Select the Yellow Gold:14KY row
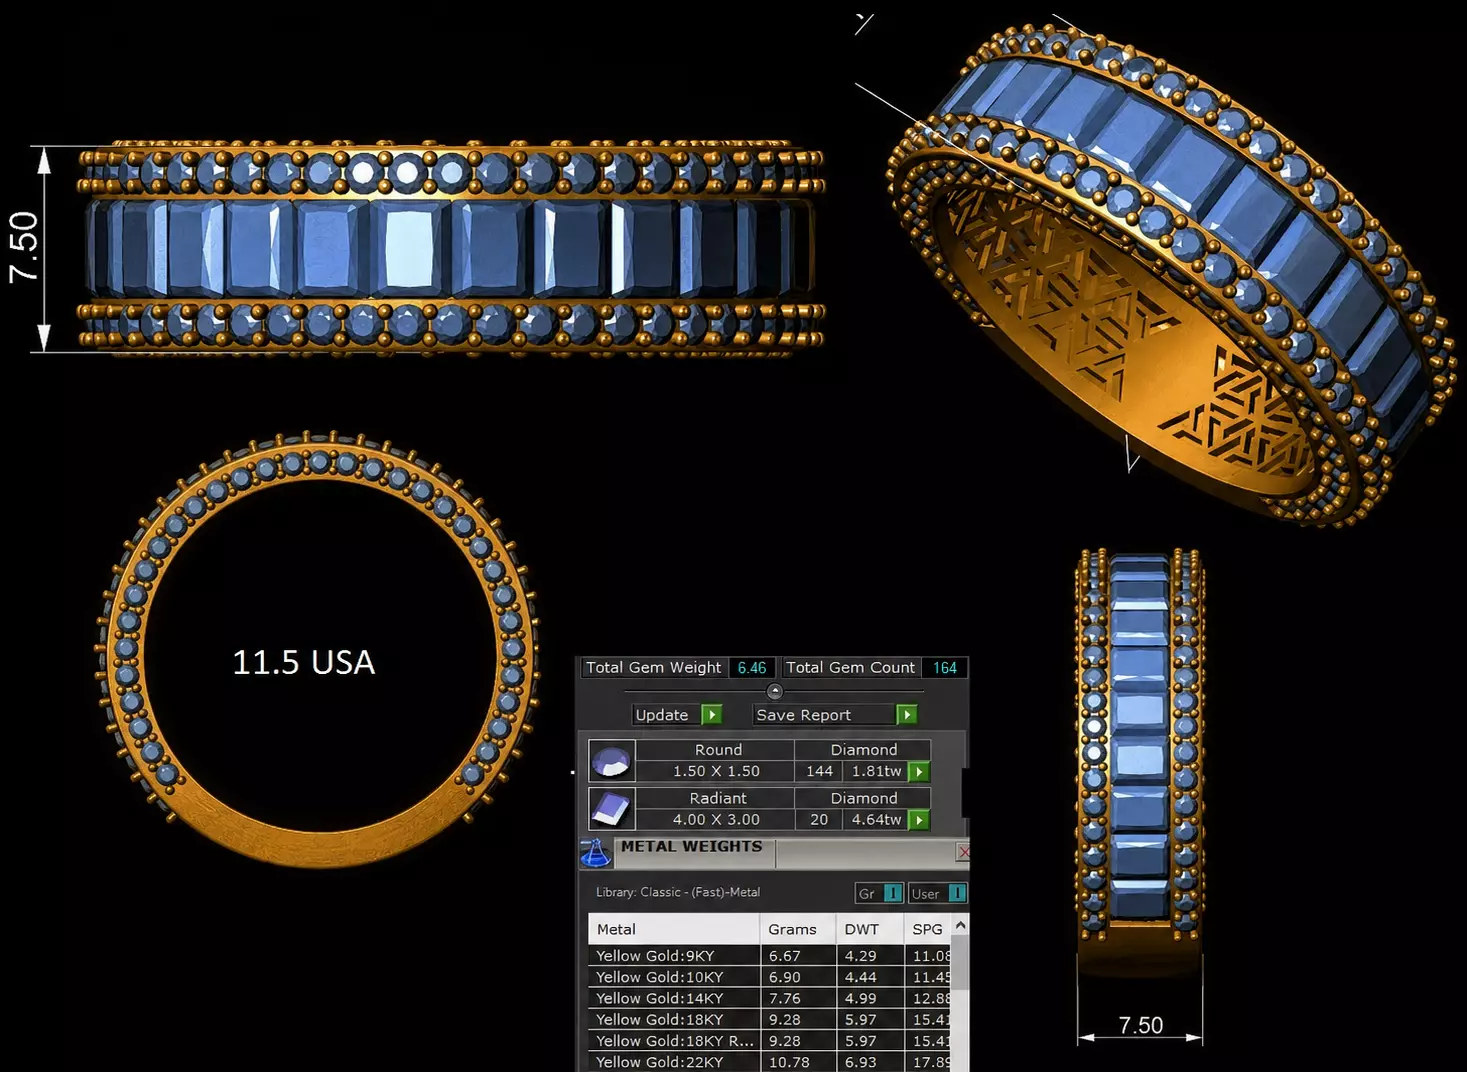Screen dimensions: 1467x1072 click(769, 998)
